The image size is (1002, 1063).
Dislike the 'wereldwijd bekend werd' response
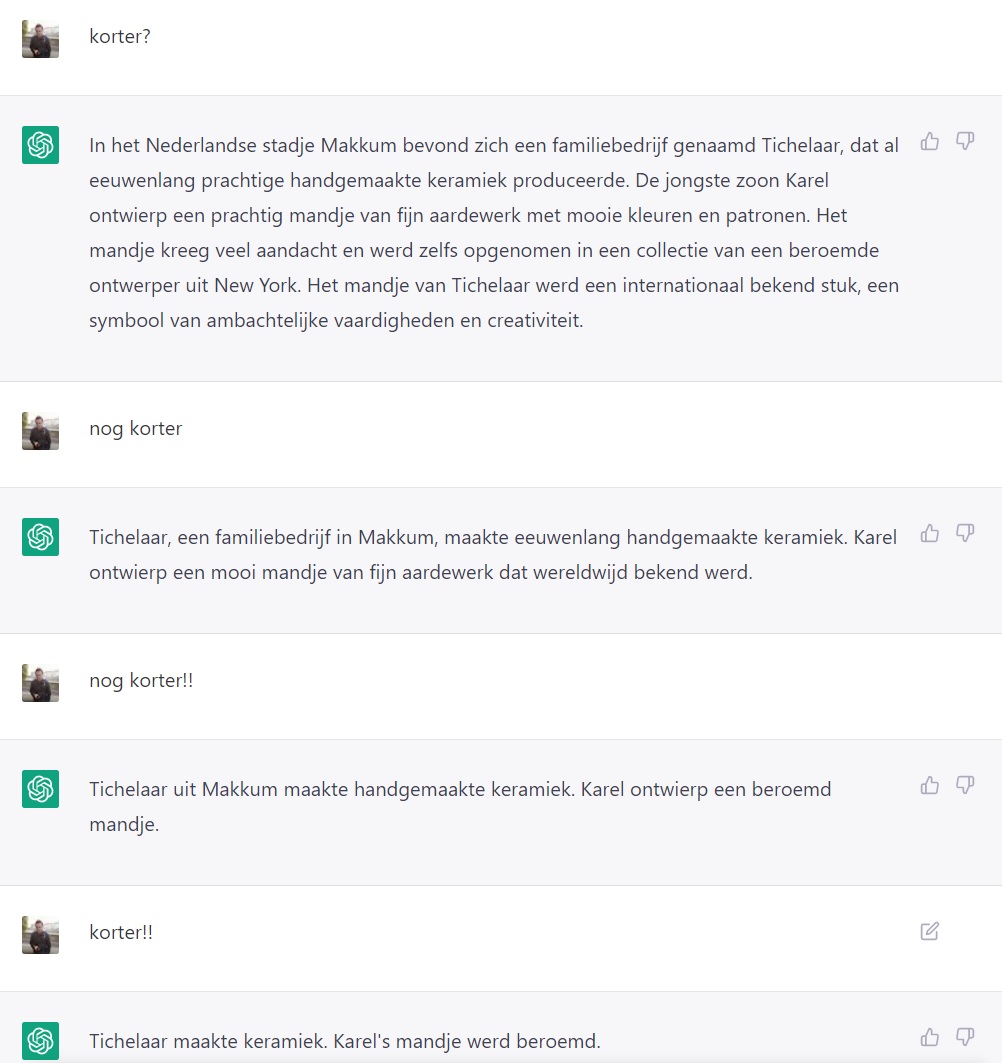[965, 533]
